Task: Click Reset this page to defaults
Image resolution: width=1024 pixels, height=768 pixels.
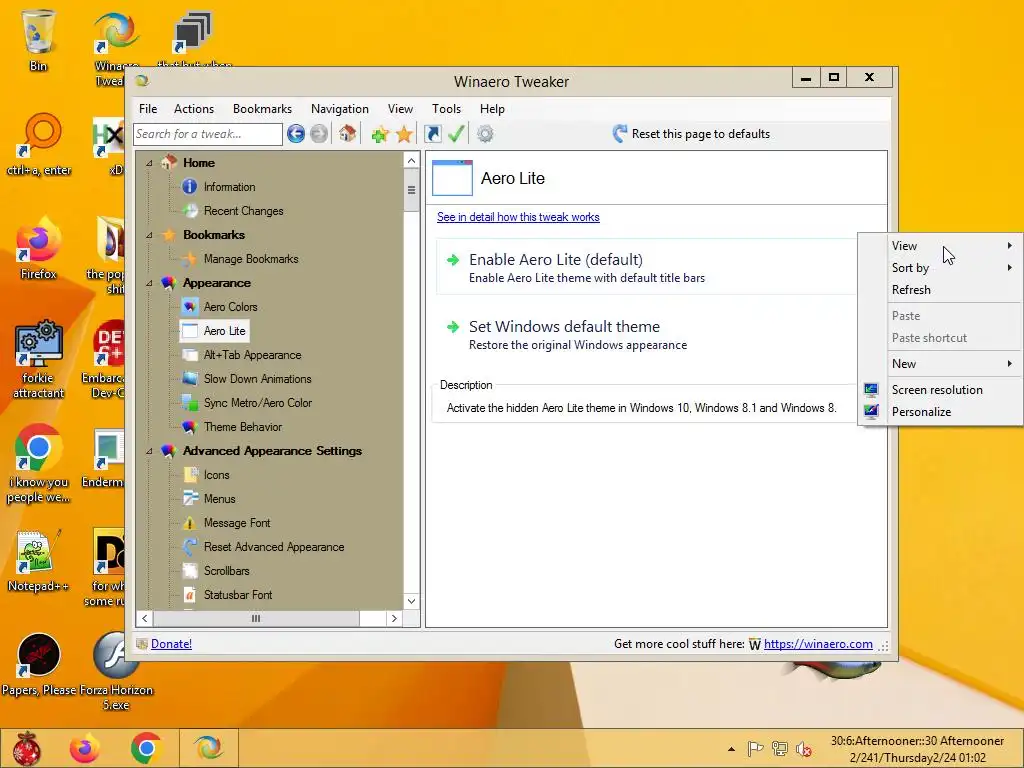Action: pyautogui.click(x=692, y=134)
